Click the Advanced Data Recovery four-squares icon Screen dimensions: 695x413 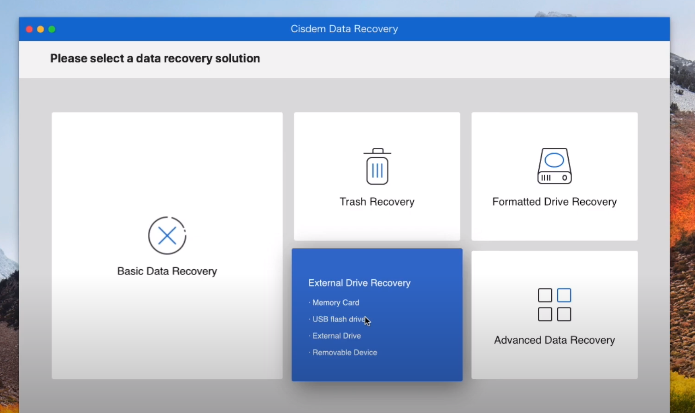tap(554, 304)
